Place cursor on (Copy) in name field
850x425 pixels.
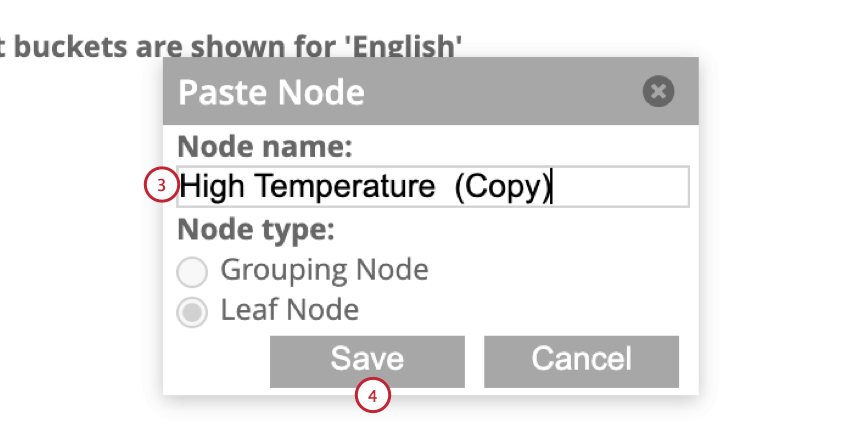501,186
